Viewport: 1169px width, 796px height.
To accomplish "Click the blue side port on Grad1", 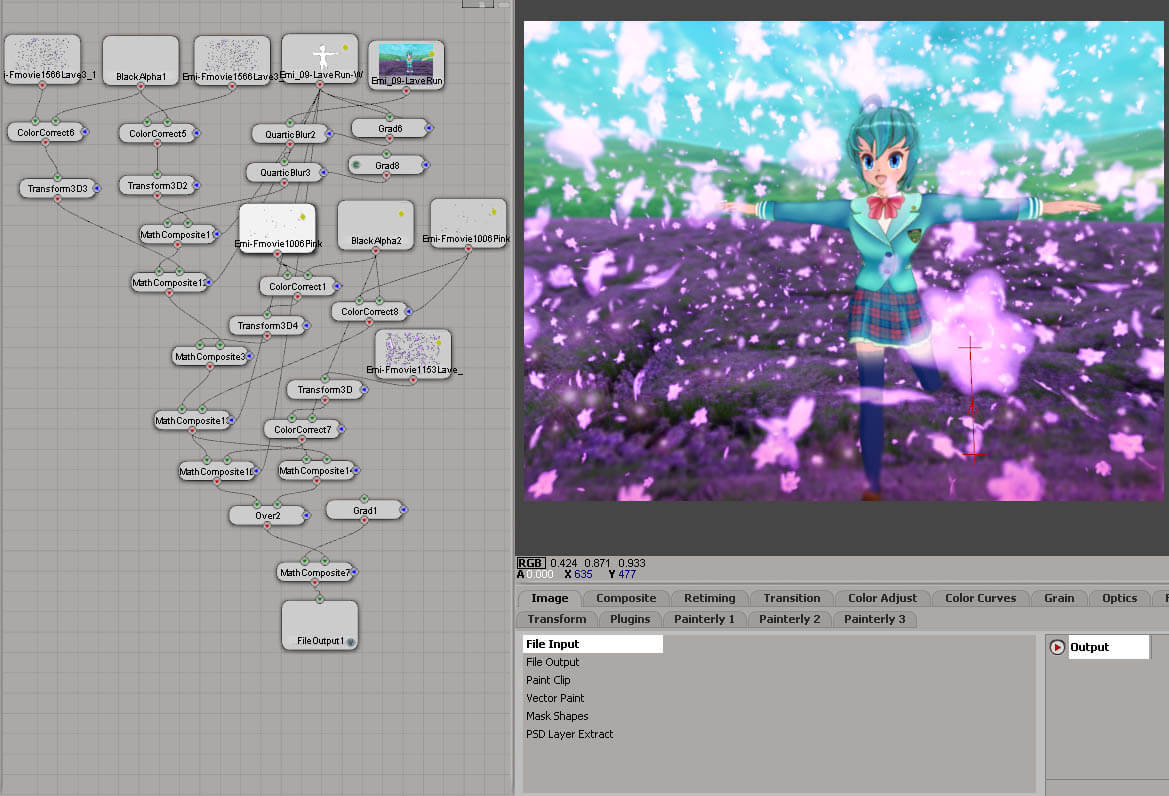I will point(404,510).
